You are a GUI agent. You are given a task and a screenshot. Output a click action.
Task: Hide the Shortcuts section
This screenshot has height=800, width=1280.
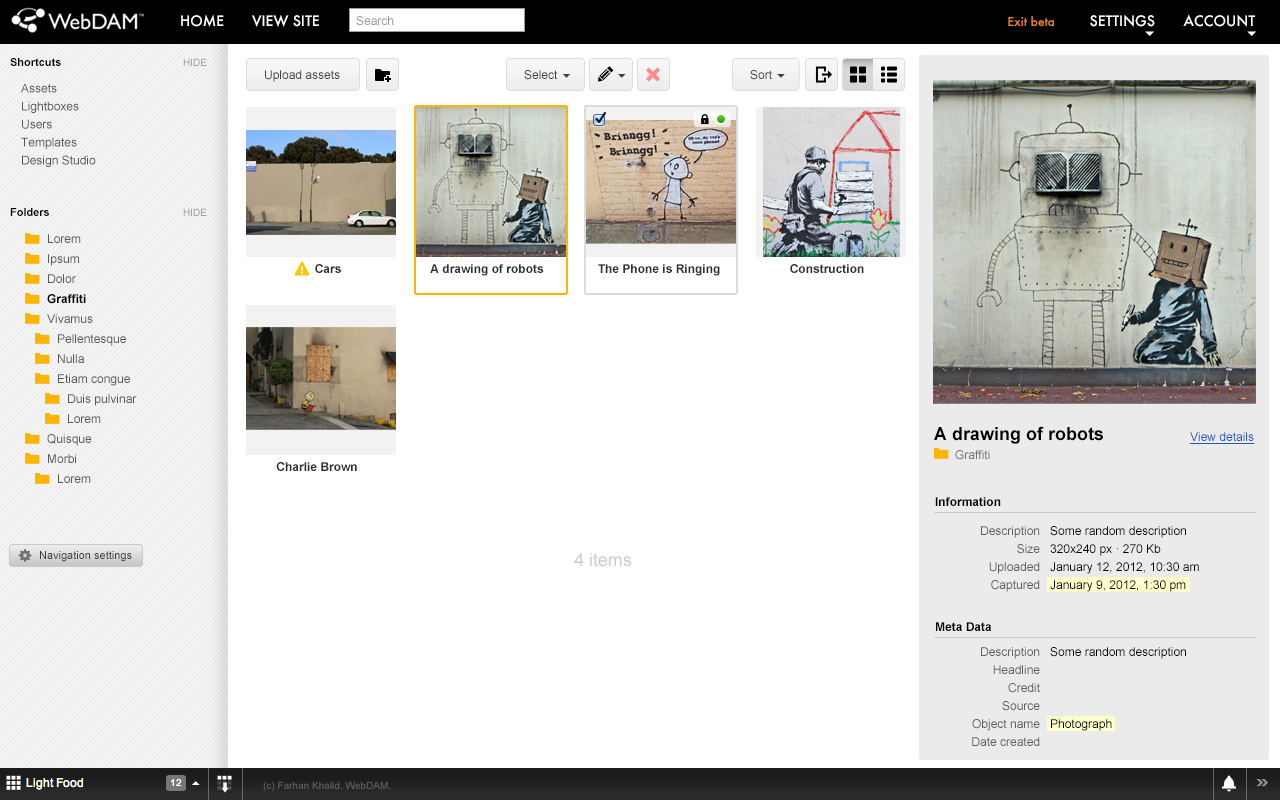pyautogui.click(x=195, y=62)
